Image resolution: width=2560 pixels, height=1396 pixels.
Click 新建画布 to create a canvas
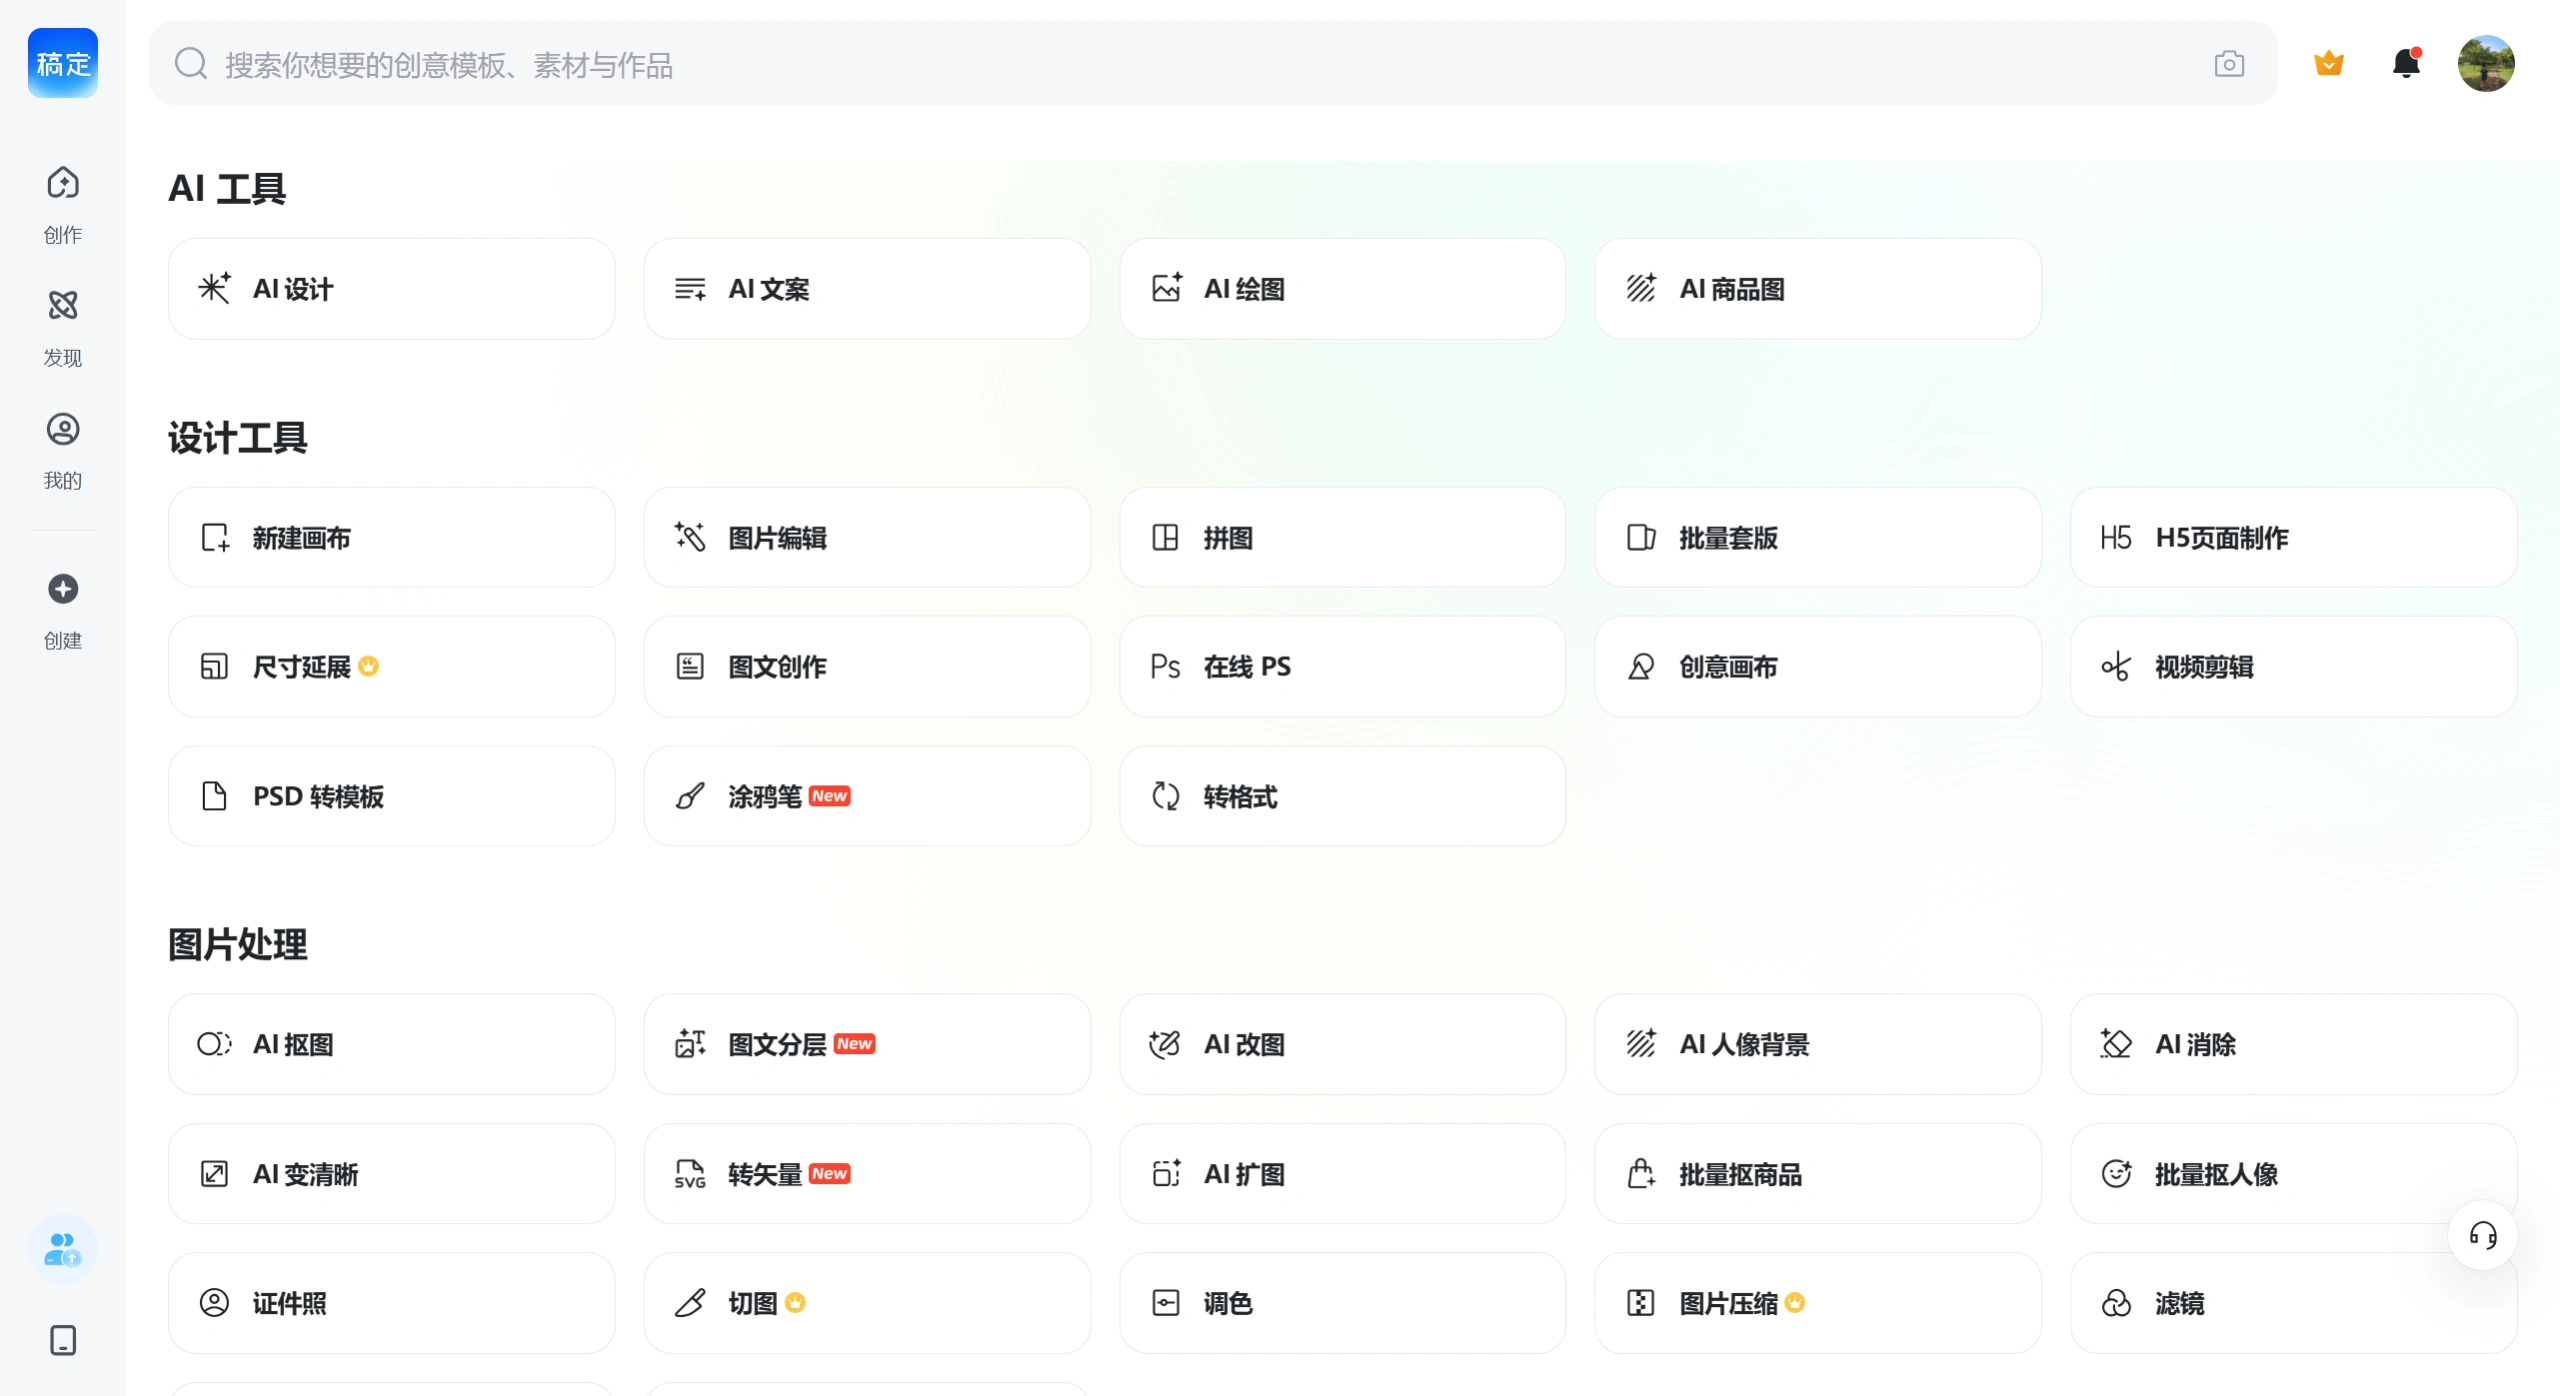391,537
